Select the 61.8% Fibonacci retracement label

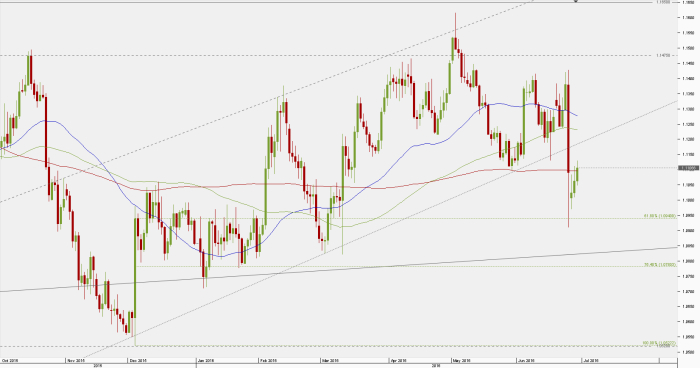point(660,216)
